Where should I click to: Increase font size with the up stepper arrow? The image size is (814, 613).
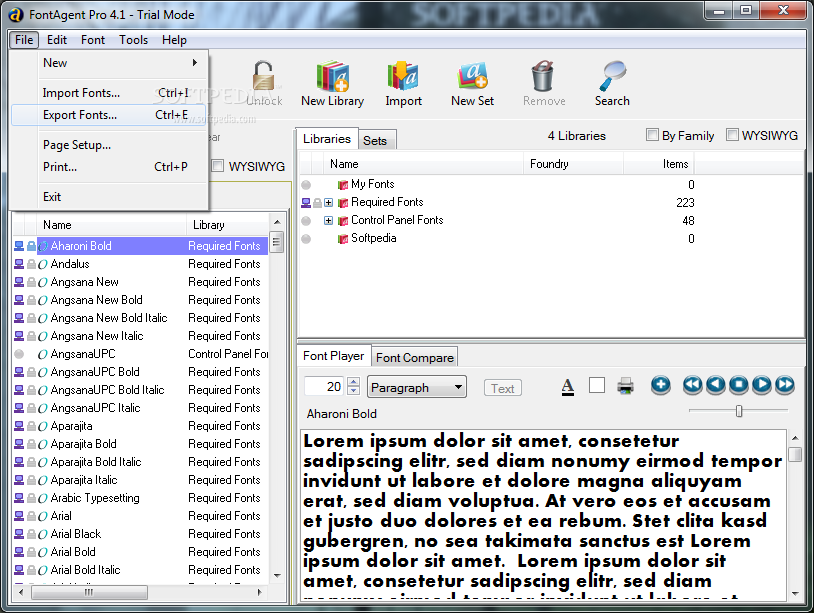[354, 382]
